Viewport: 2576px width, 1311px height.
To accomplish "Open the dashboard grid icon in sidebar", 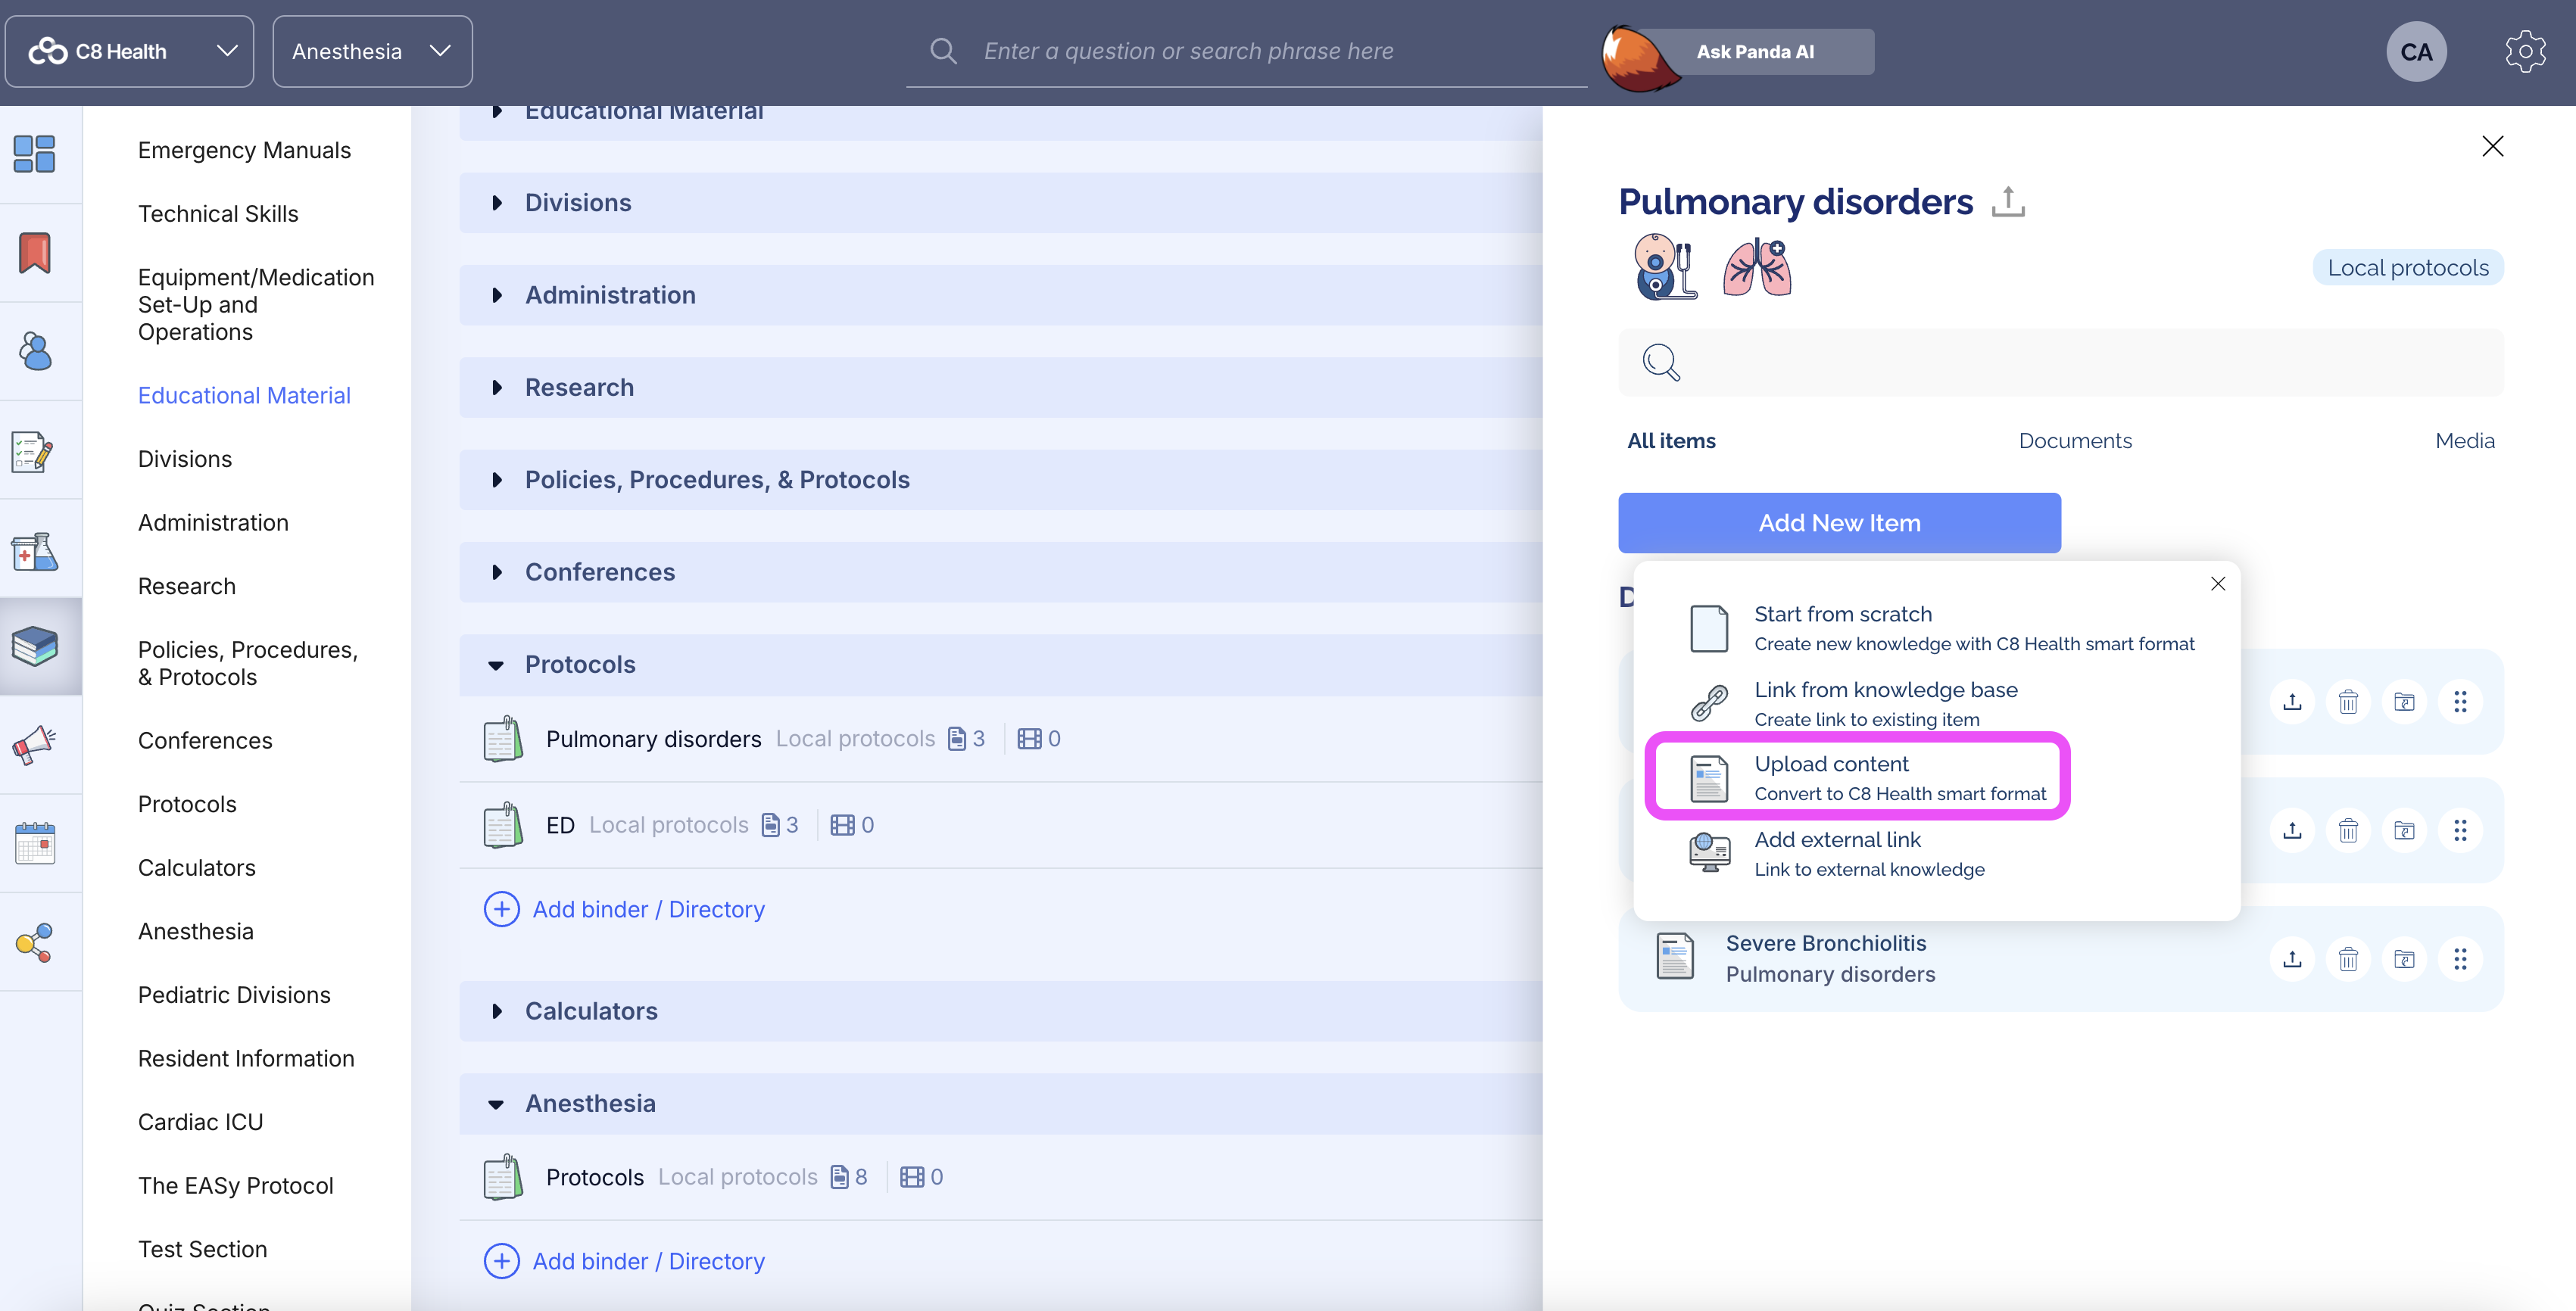I will 34,154.
